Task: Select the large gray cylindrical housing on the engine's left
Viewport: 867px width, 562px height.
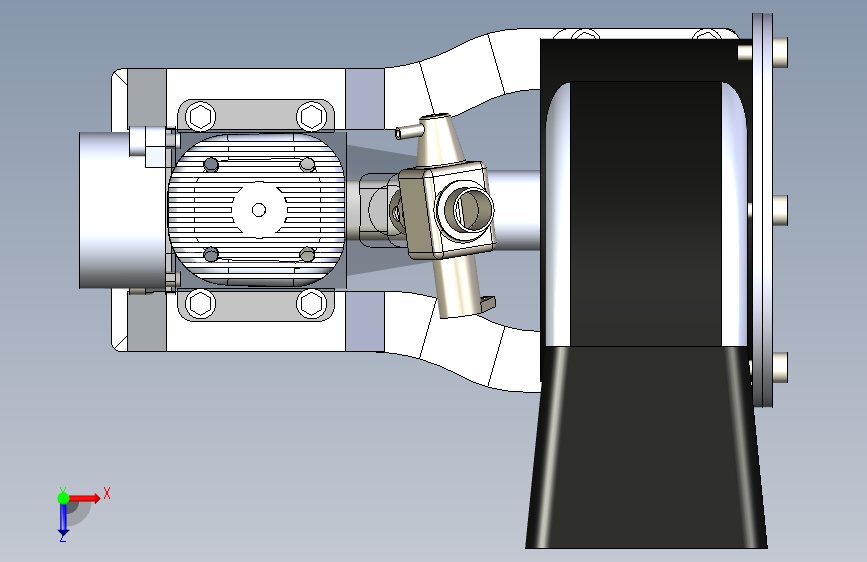Action: [x=123, y=210]
